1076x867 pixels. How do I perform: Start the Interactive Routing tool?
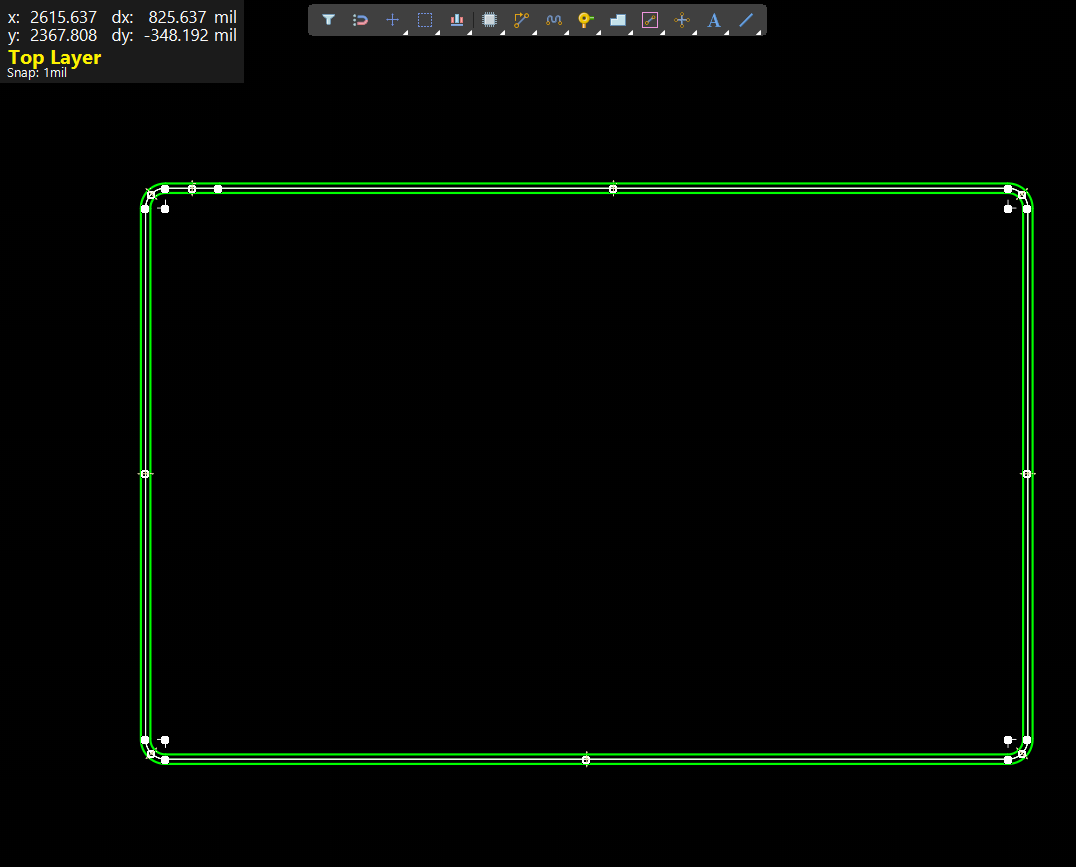pyautogui.click(x=521, y=20)
